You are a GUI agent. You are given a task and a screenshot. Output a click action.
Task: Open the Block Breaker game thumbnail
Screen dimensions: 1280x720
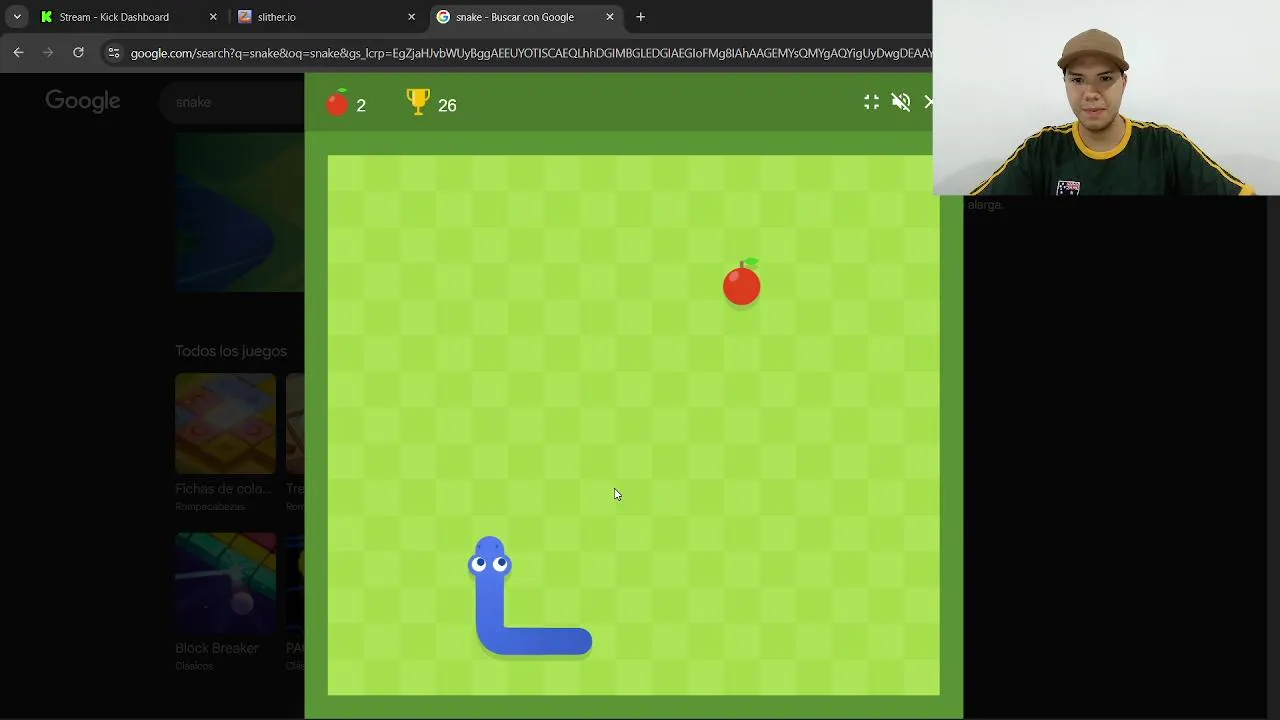click(x=225, y=583)
